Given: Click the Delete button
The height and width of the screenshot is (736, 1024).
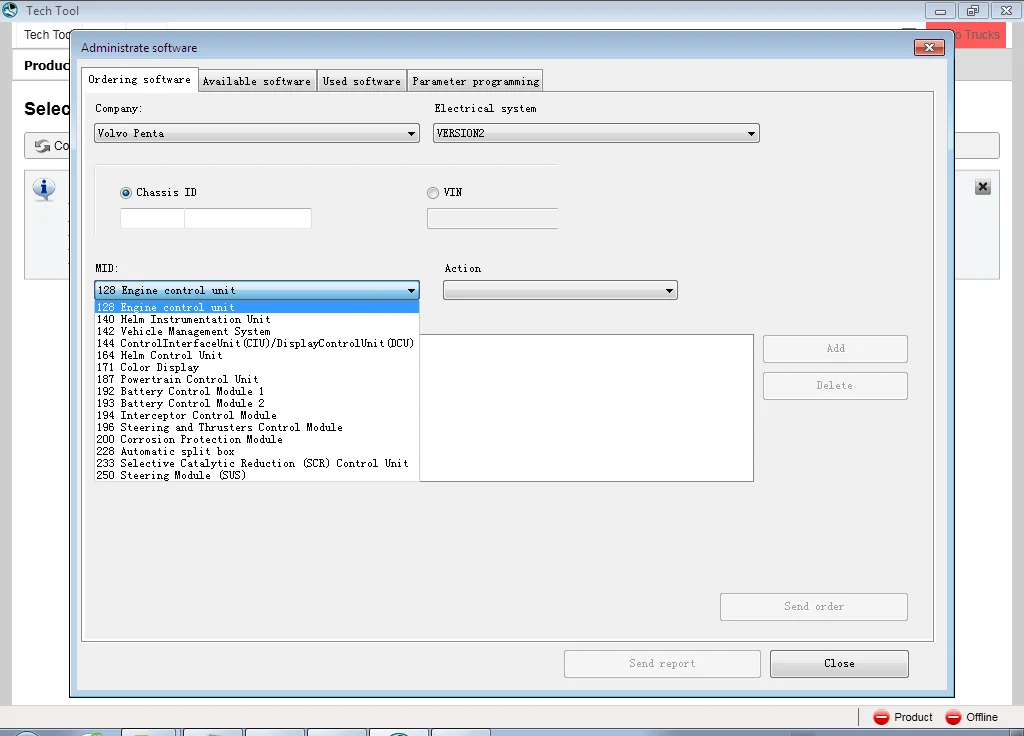Looking at the screenshot, I should [835, 386].
